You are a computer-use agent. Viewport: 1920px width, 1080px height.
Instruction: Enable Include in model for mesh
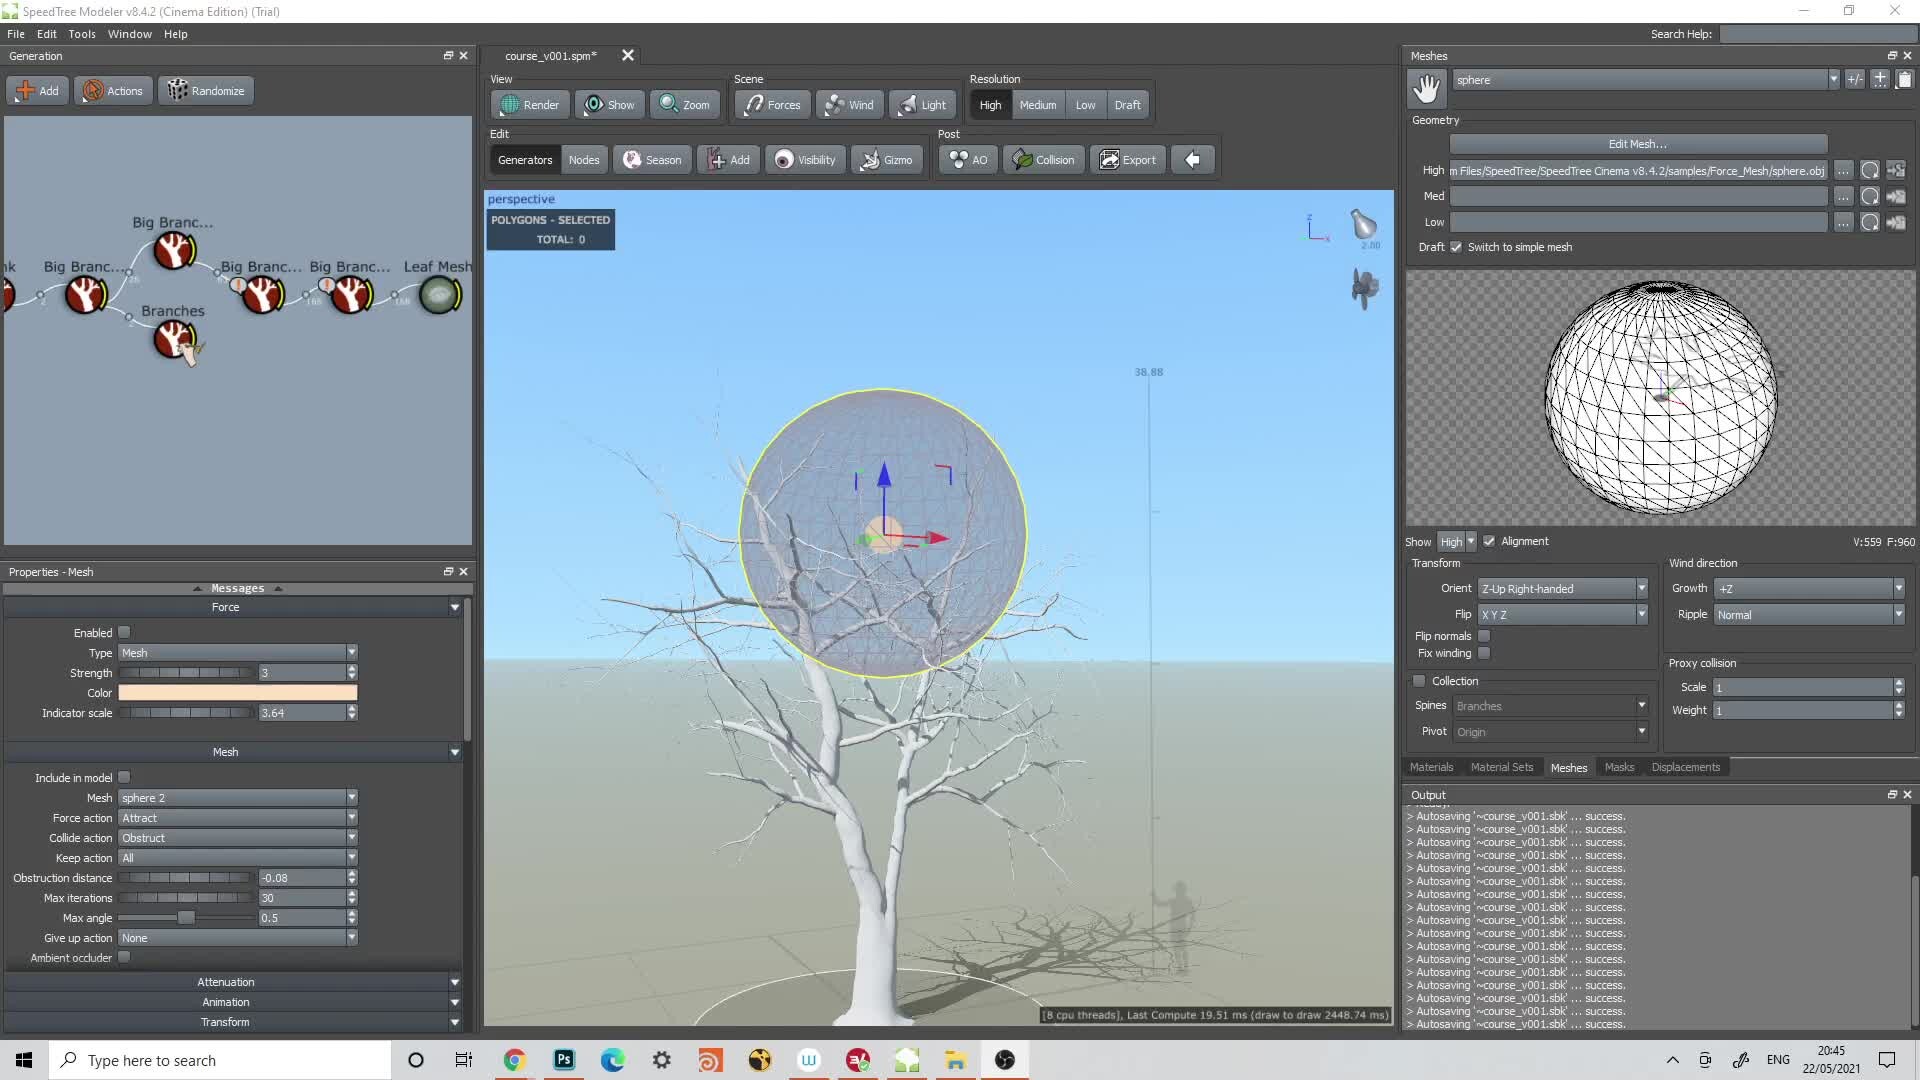point(123,777)
